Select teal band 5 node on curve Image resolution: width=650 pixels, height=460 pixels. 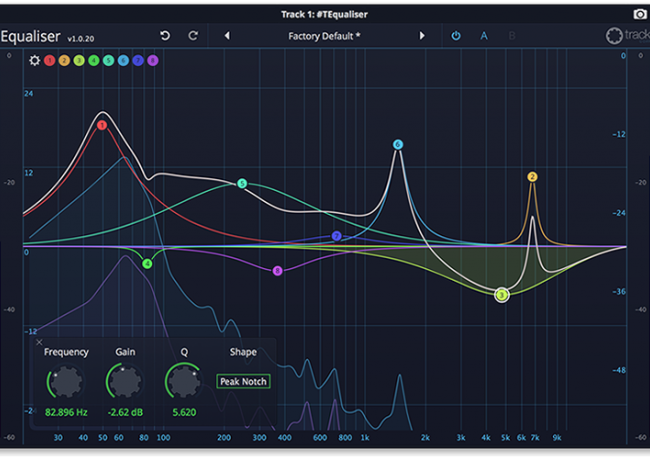coord(242,183)
